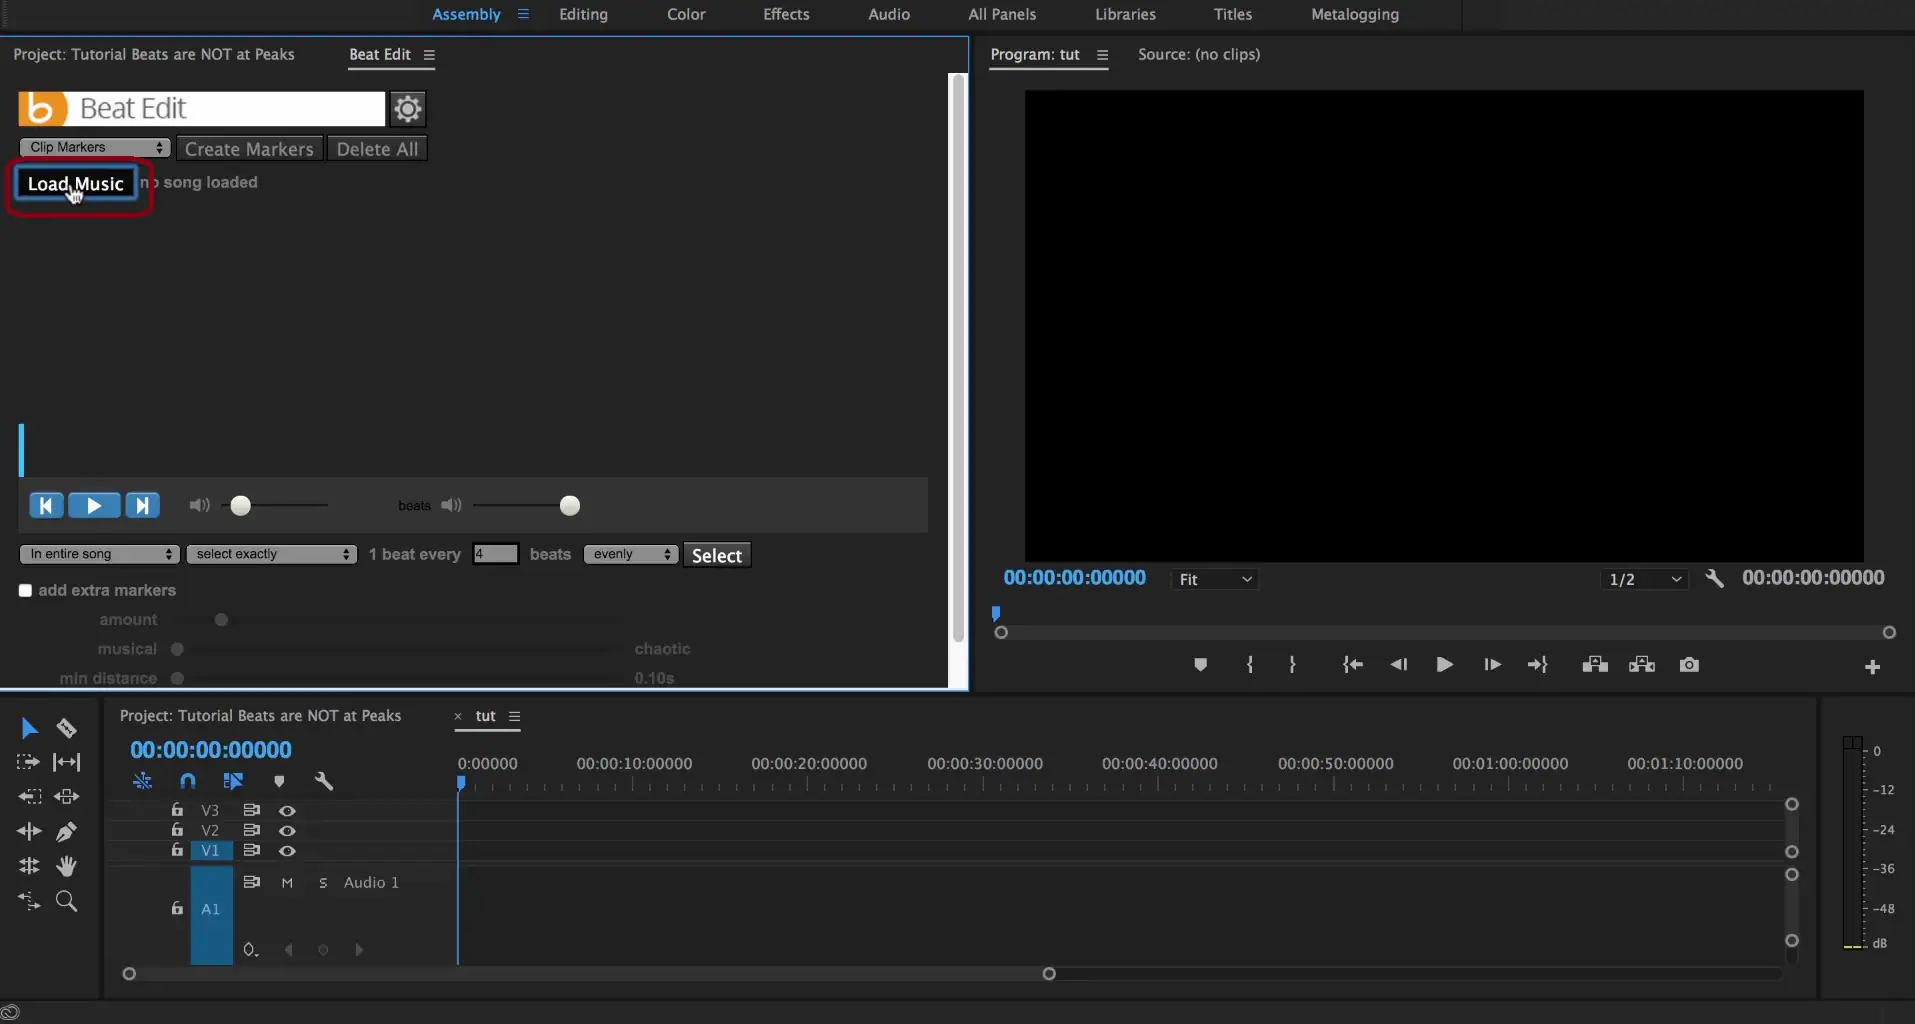
Task: Click Delete All button
Action: 377,149
